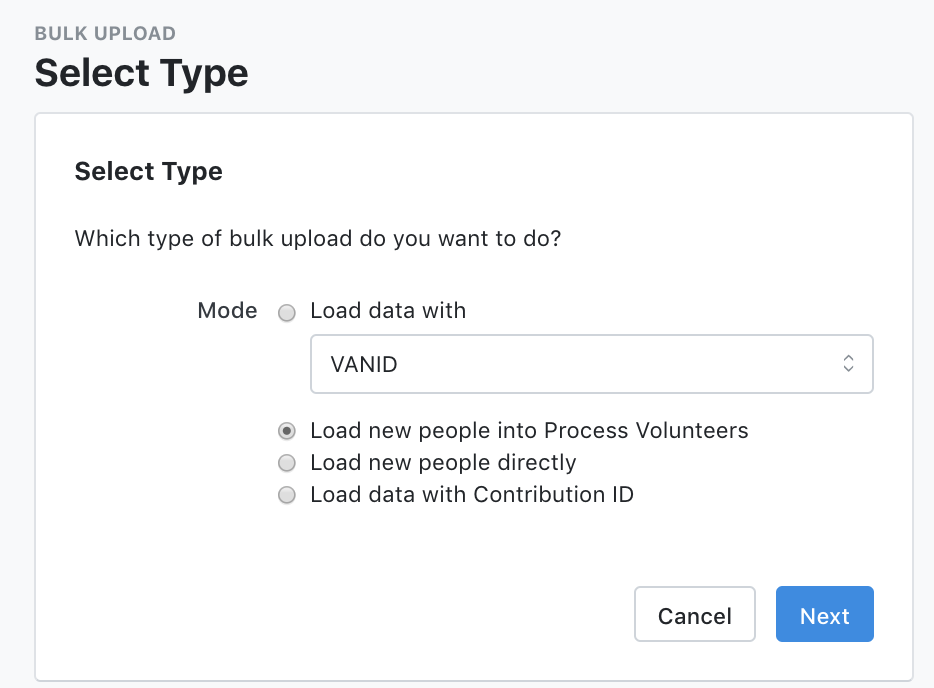934x688 pixels.
Task: Pick the Load data with Contribution ID radio
Action: point(287,495)
